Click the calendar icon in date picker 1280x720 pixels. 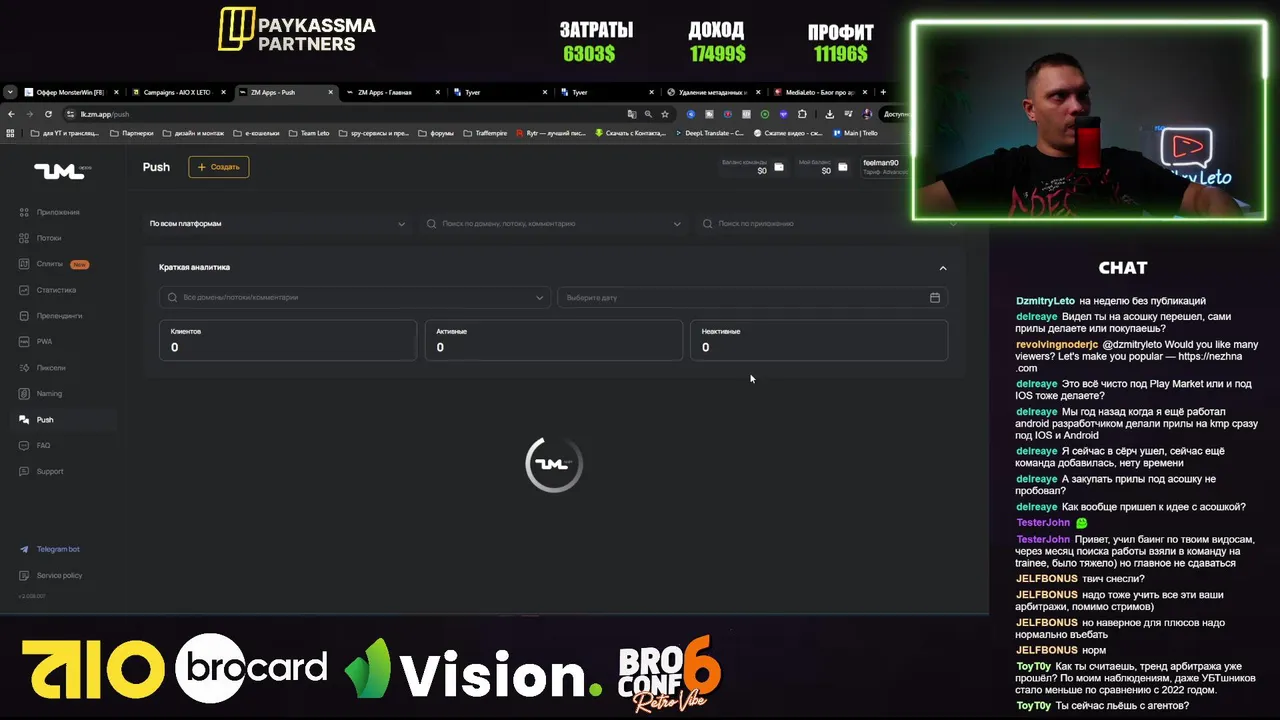[935, 297]
